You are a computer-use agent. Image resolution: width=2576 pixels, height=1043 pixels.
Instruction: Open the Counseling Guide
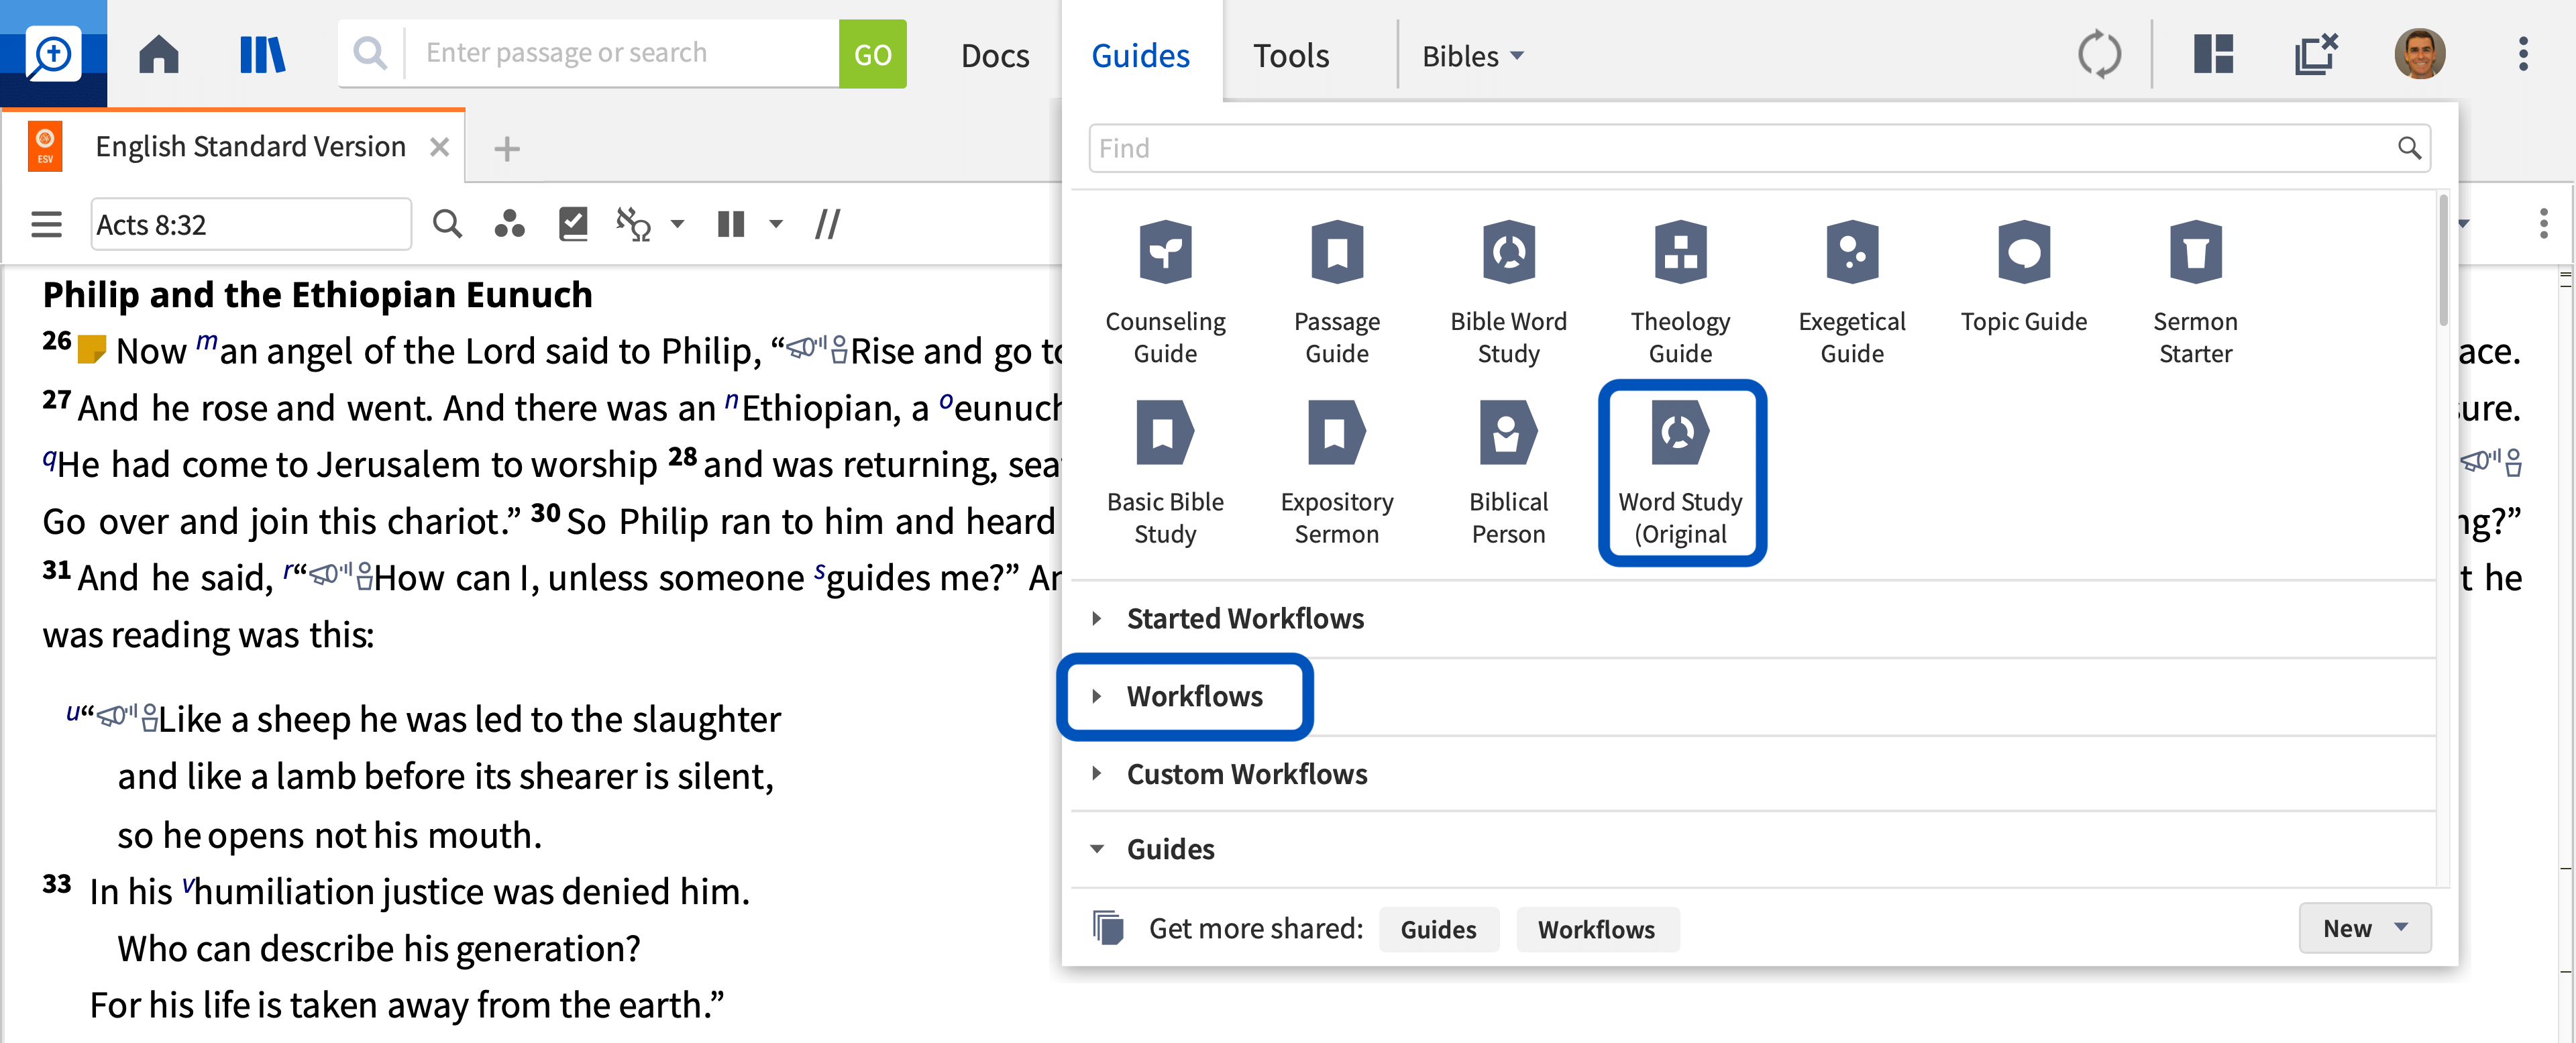pos(1165,292)
